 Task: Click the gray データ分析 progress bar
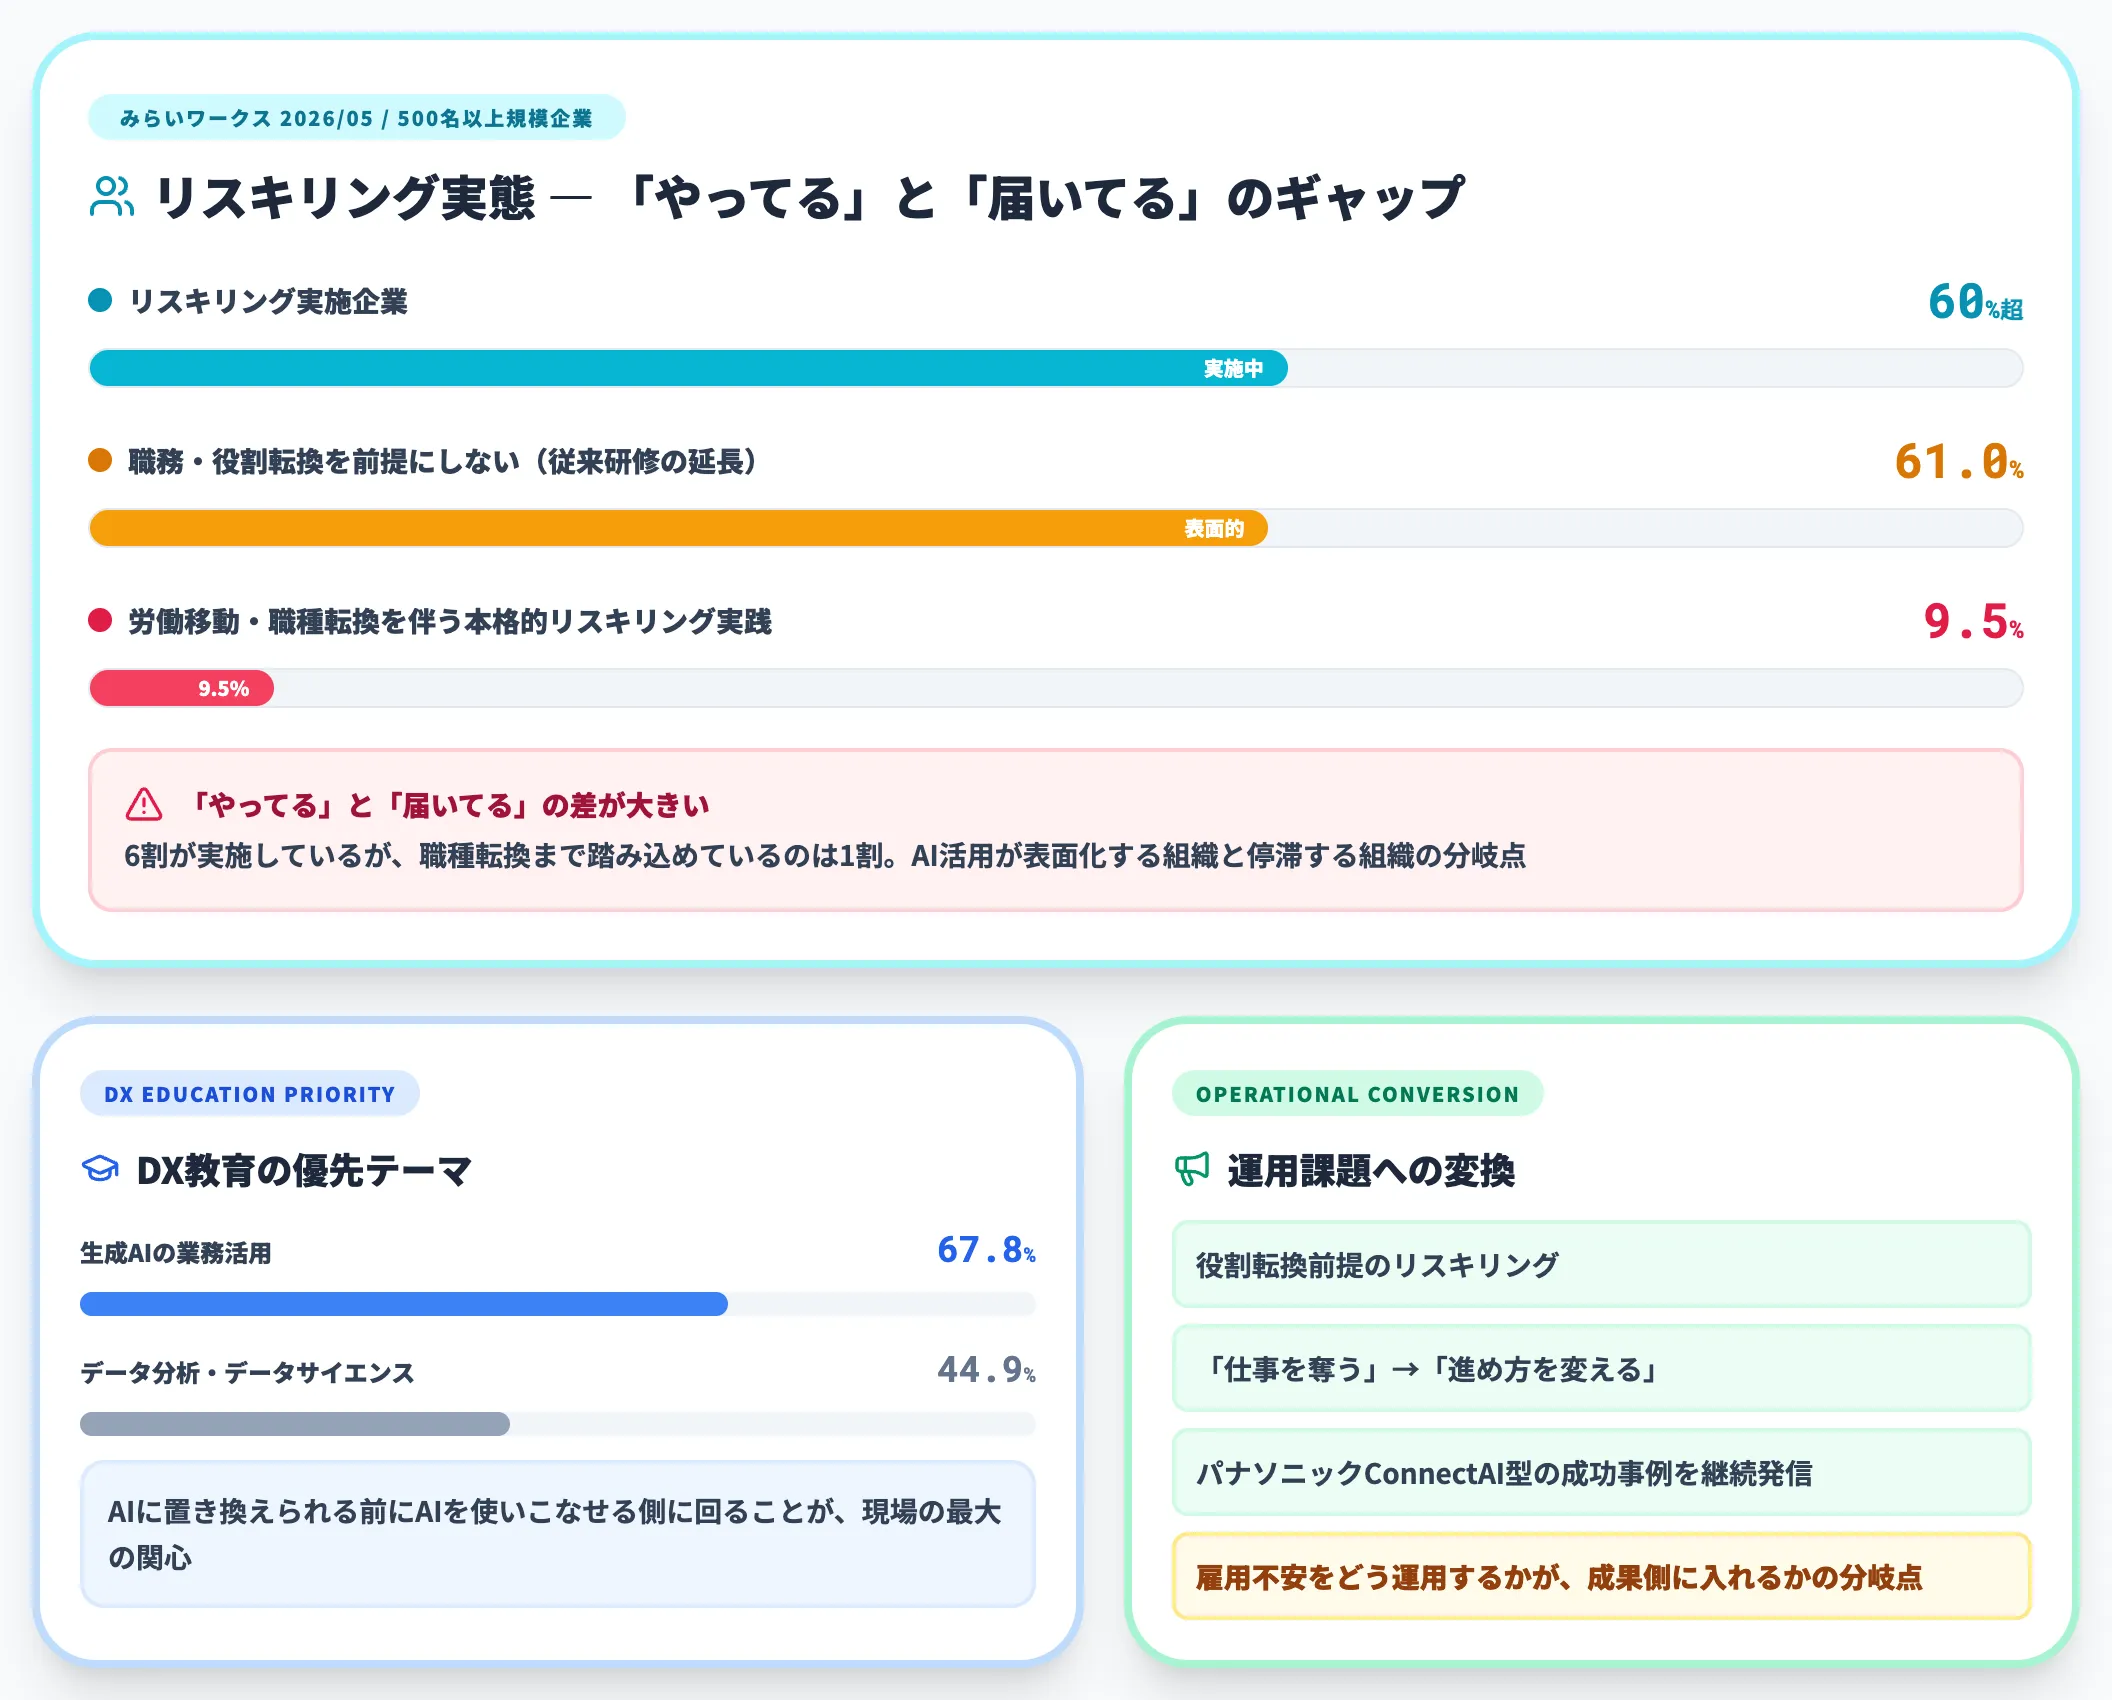point(295,1424)
